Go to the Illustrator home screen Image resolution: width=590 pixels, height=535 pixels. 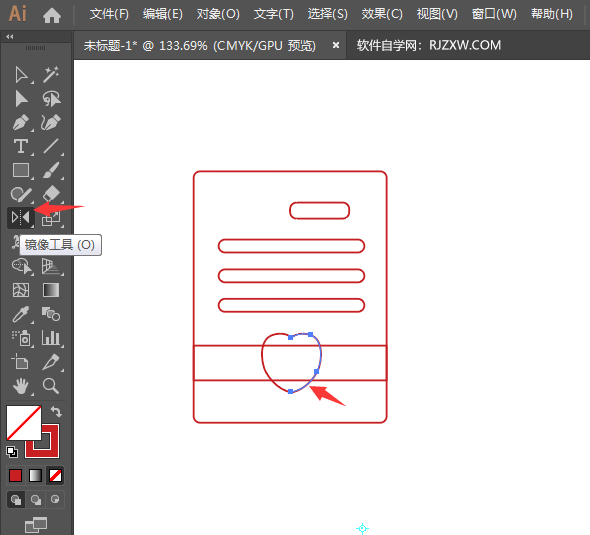[52, 15]
